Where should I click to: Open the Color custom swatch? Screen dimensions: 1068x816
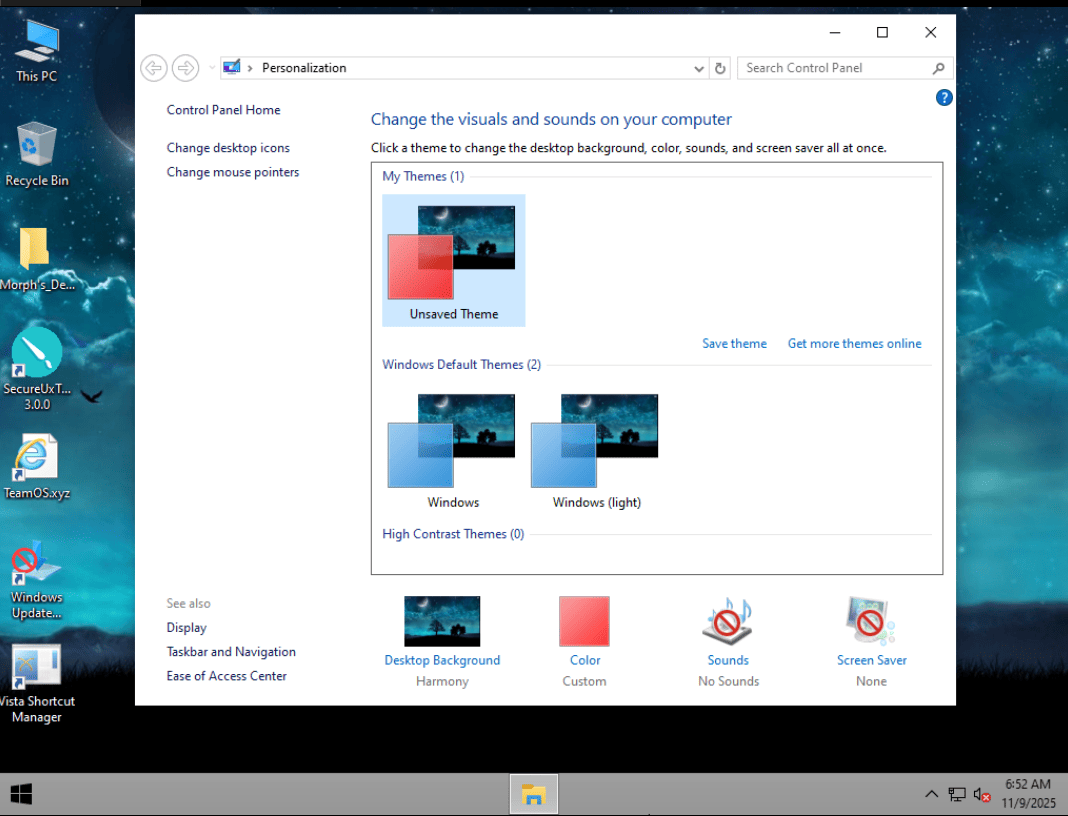coord(584,621)
